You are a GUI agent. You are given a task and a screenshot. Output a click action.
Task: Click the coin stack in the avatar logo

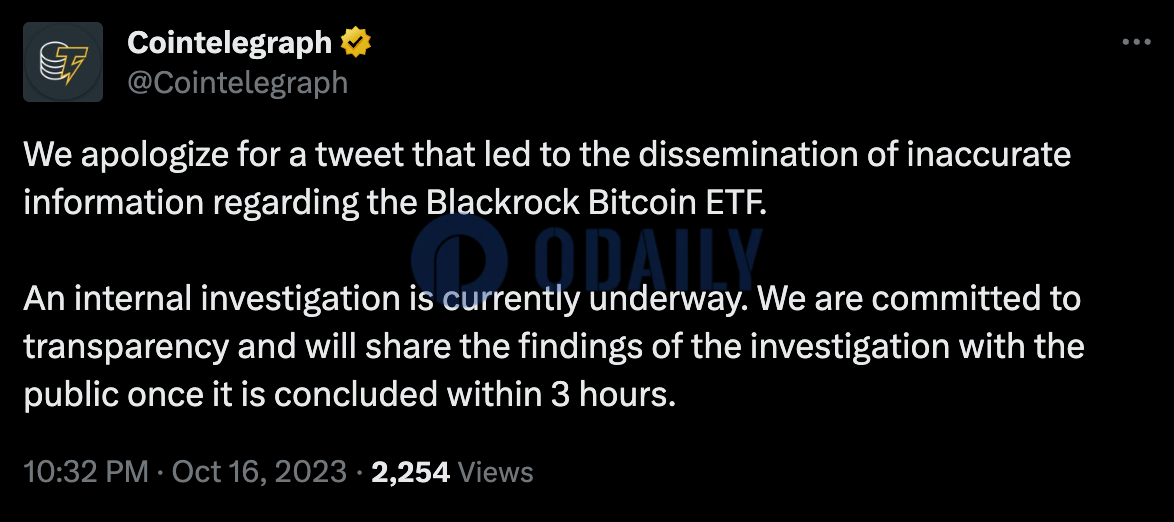[51, 64]
